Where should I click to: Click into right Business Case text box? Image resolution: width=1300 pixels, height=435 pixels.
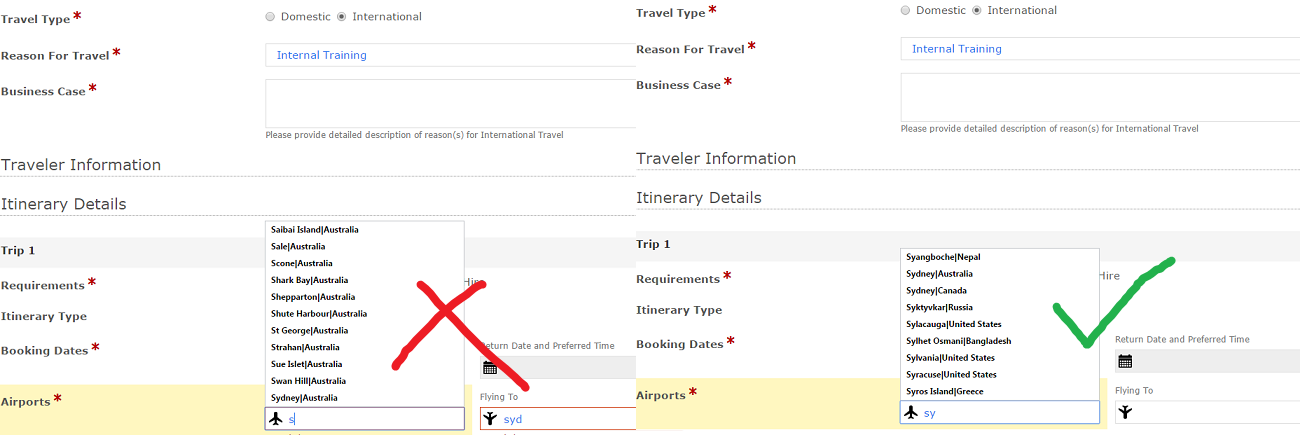click(1100, 97)
